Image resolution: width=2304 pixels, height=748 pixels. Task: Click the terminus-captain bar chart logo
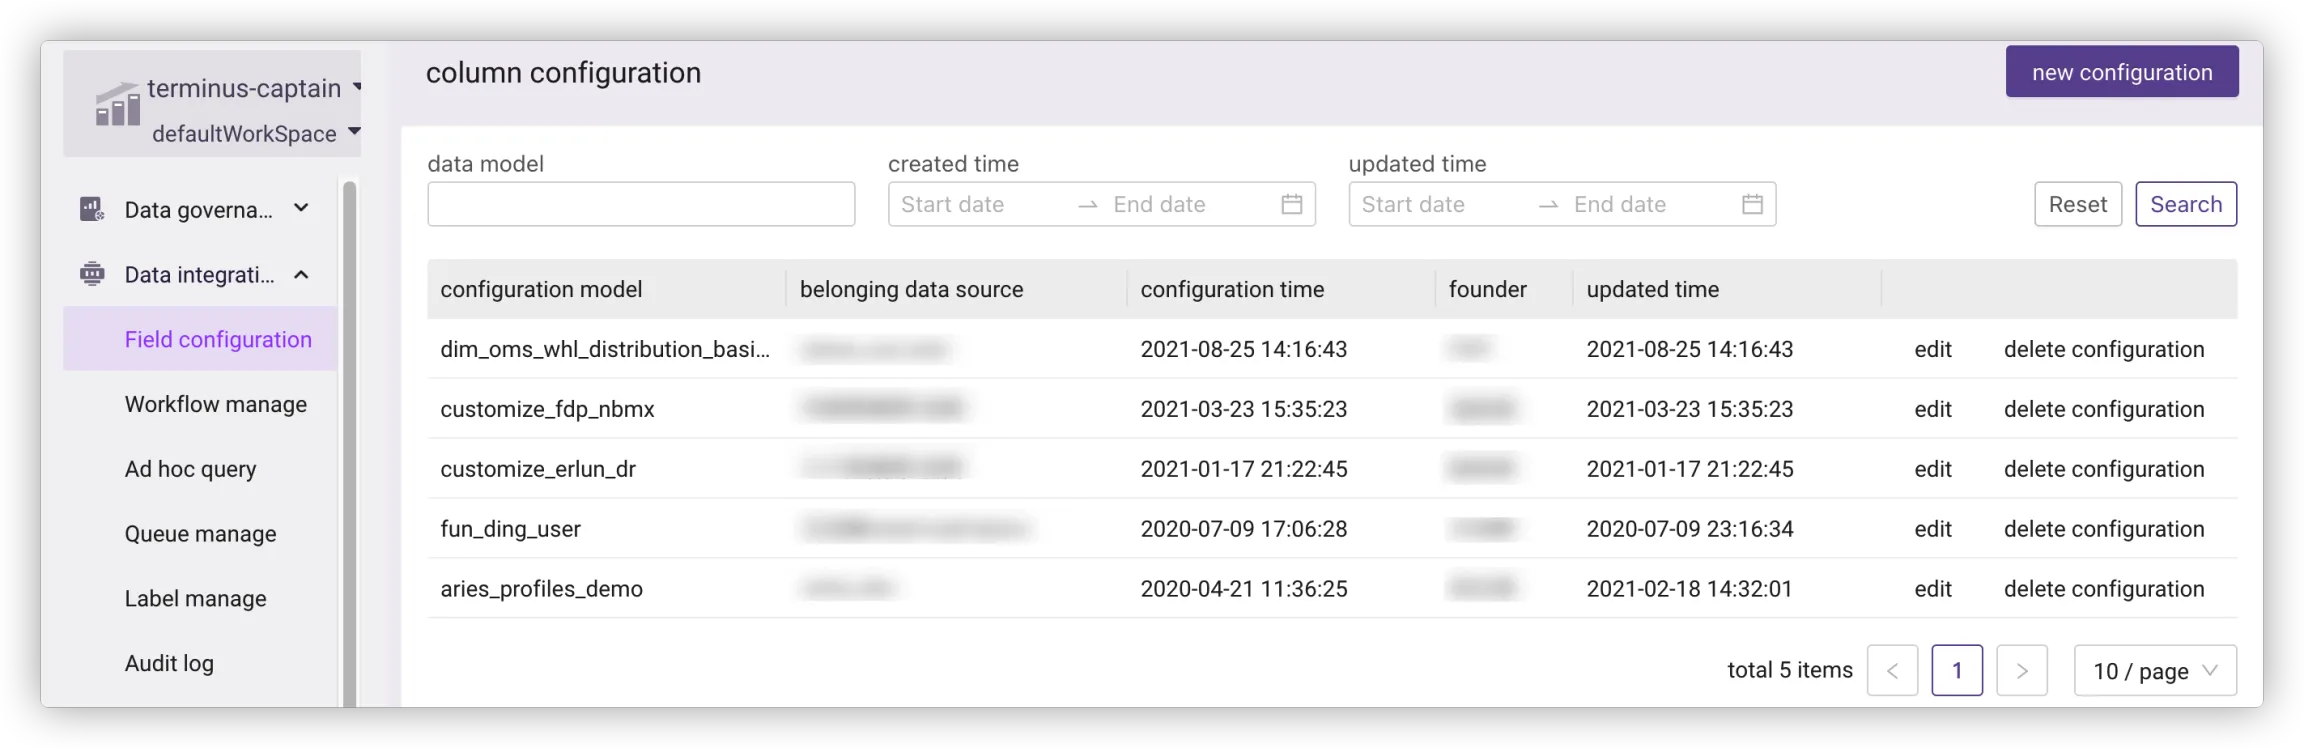[x=117, y=104]
